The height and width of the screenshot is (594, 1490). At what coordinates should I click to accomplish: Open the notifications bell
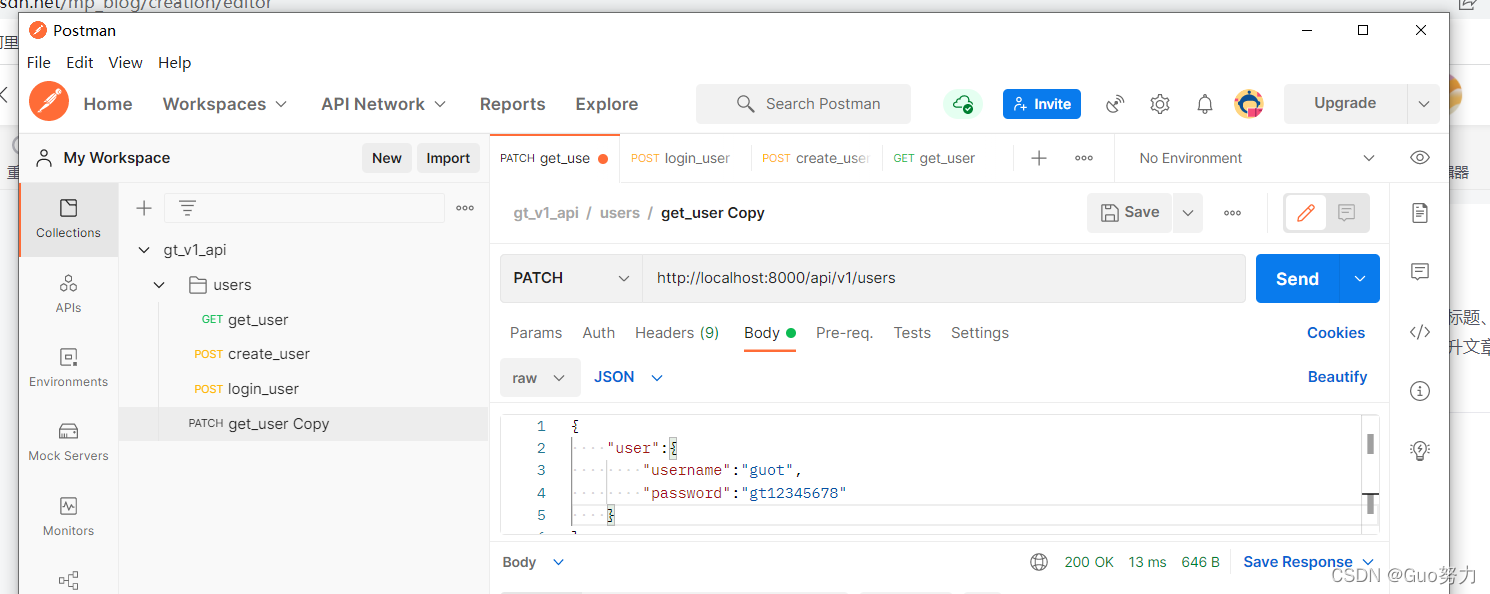(x=1205, y=104)
